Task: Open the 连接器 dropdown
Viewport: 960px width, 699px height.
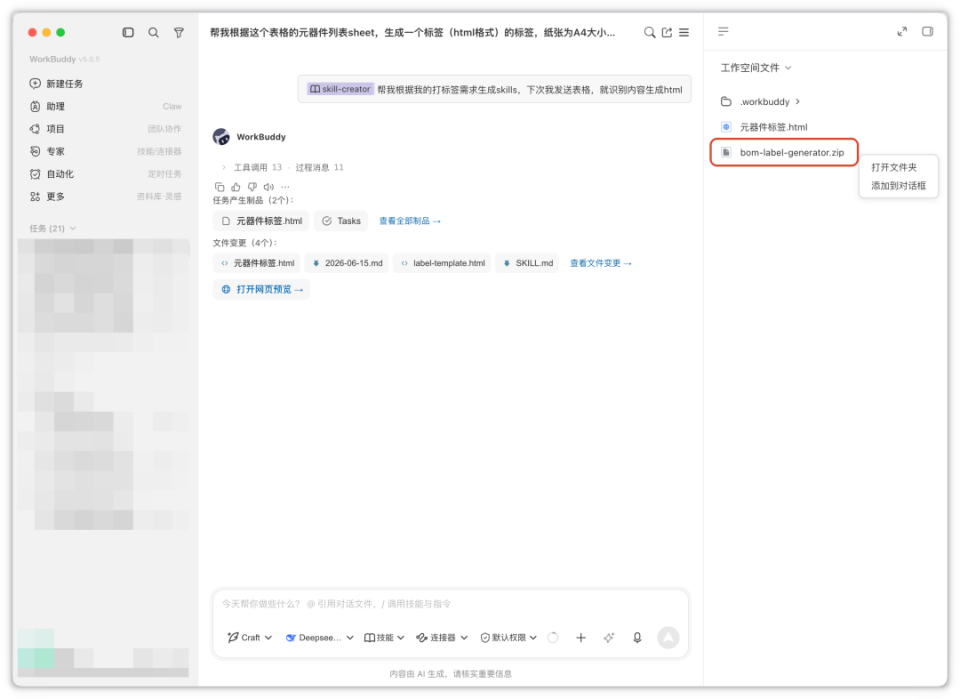Action: click(x=442, y=638)
